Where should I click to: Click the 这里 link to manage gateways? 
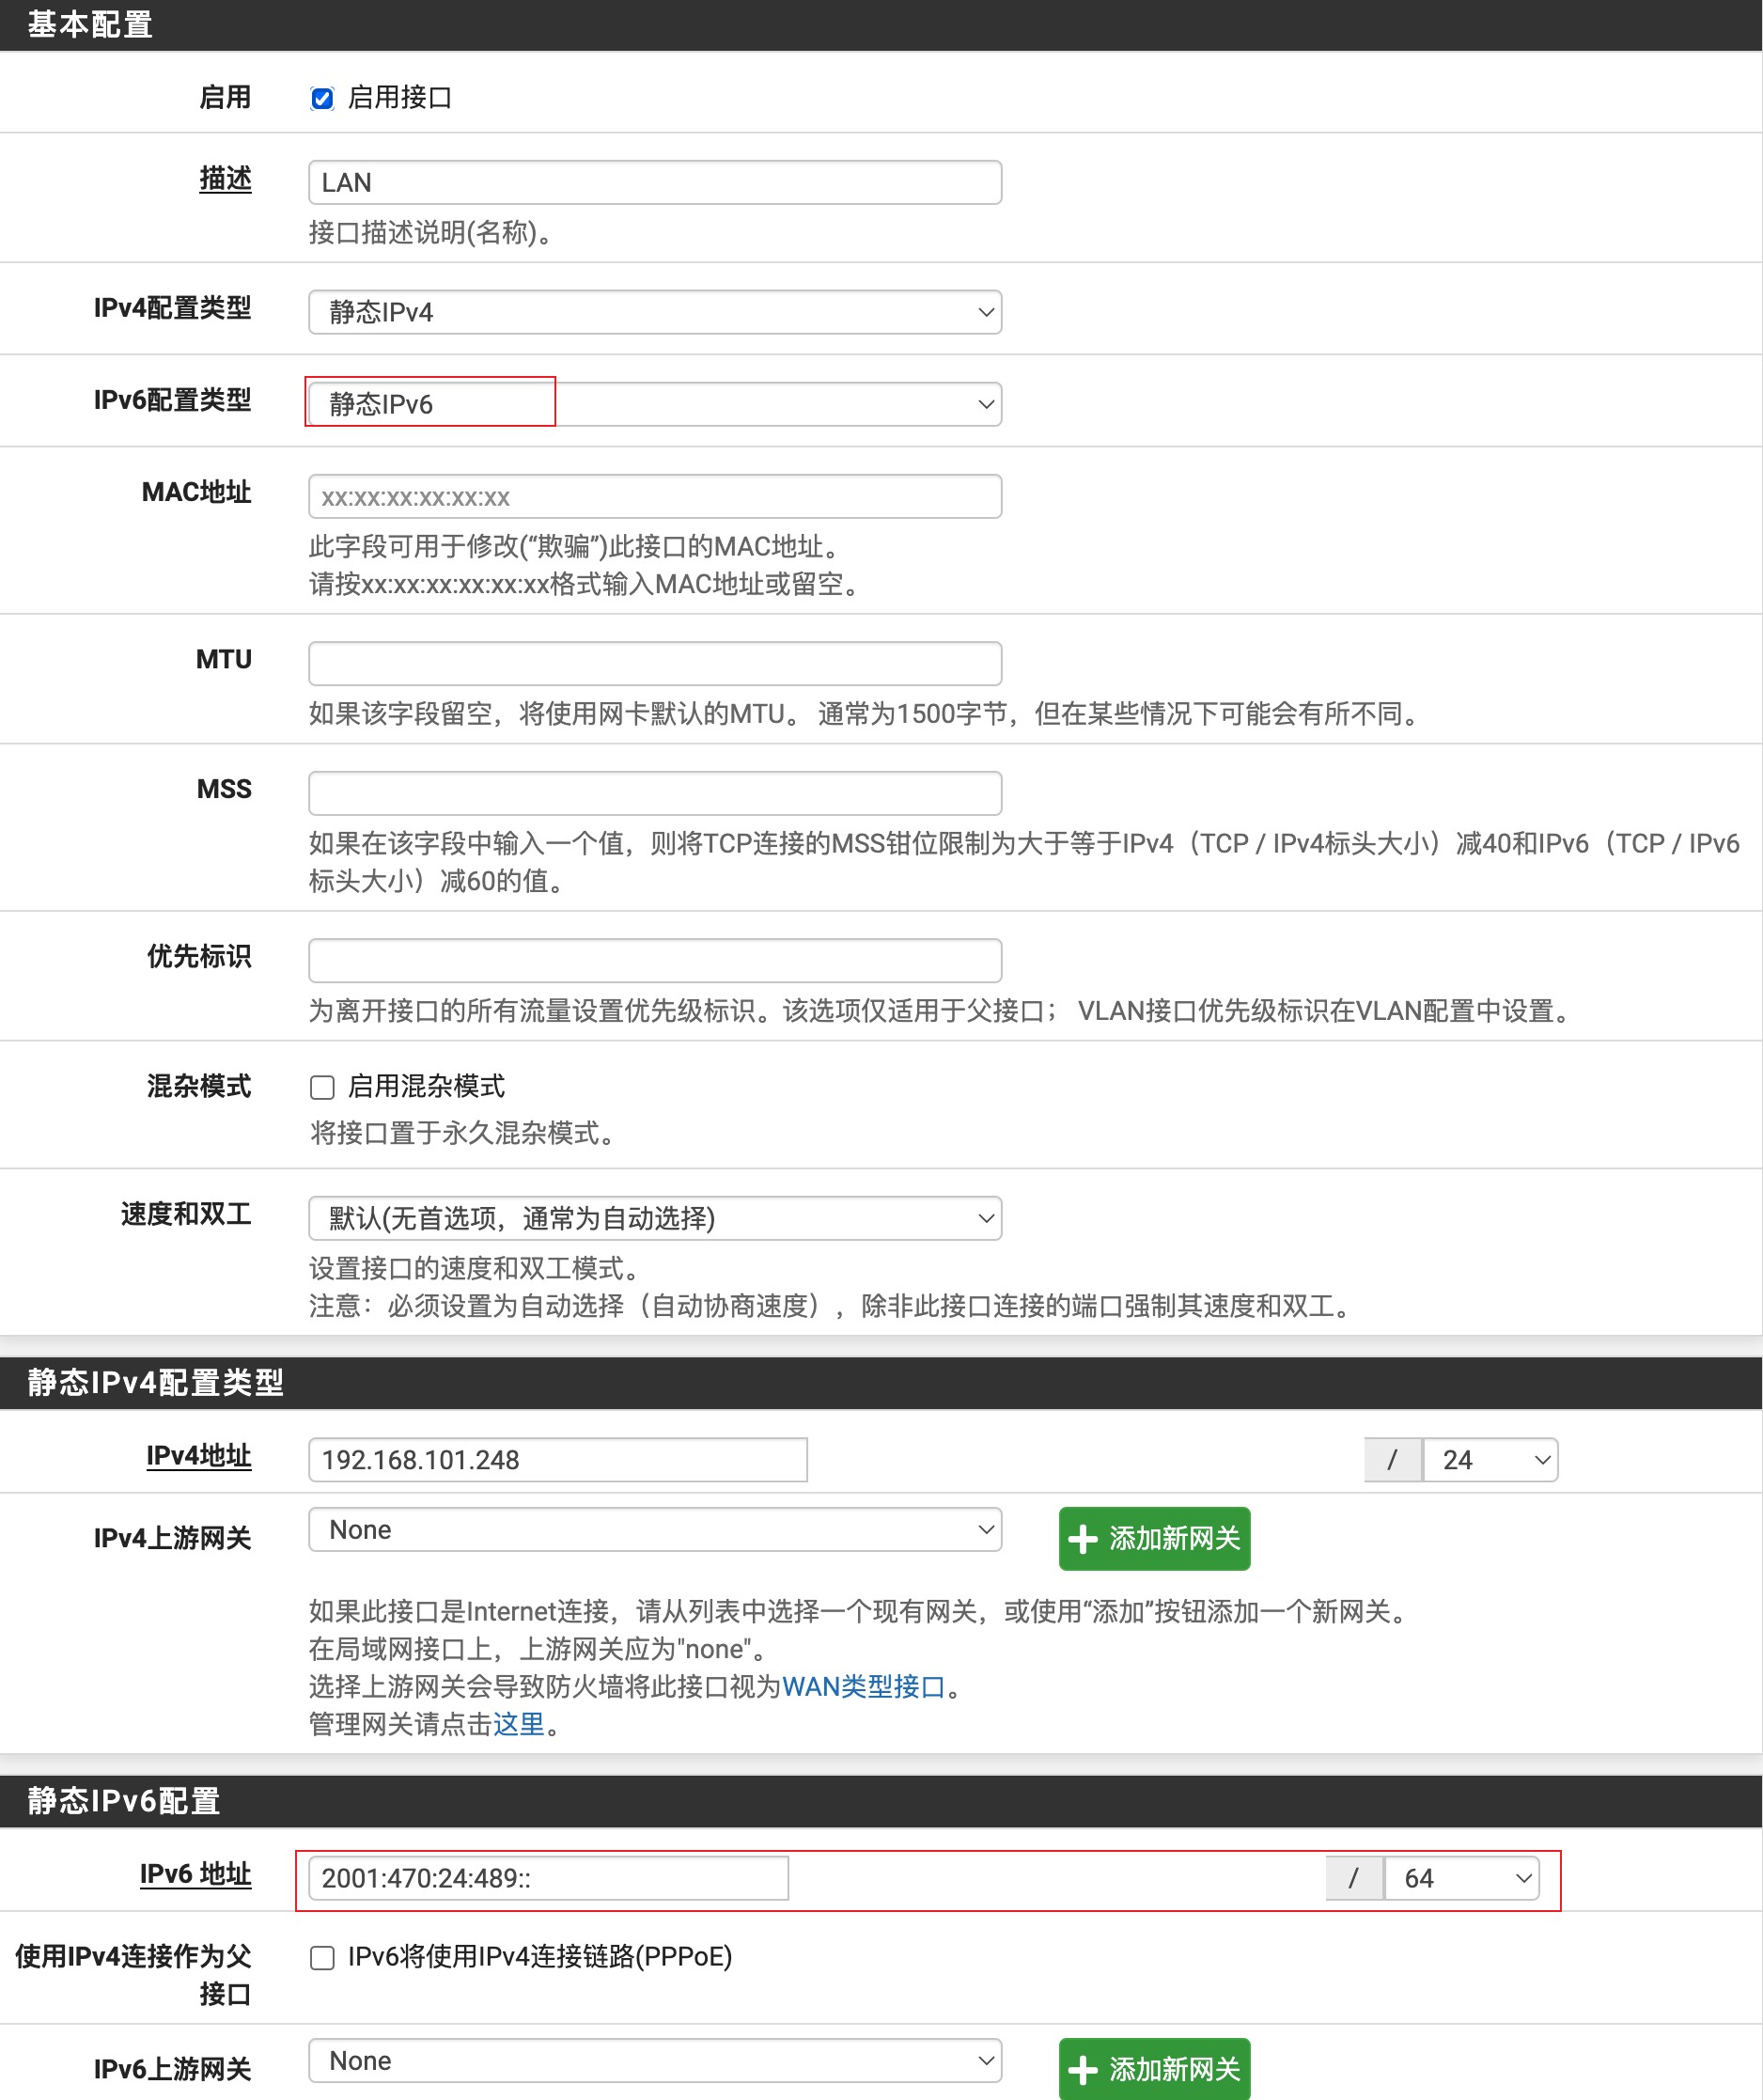click(x=518, y=1724)
